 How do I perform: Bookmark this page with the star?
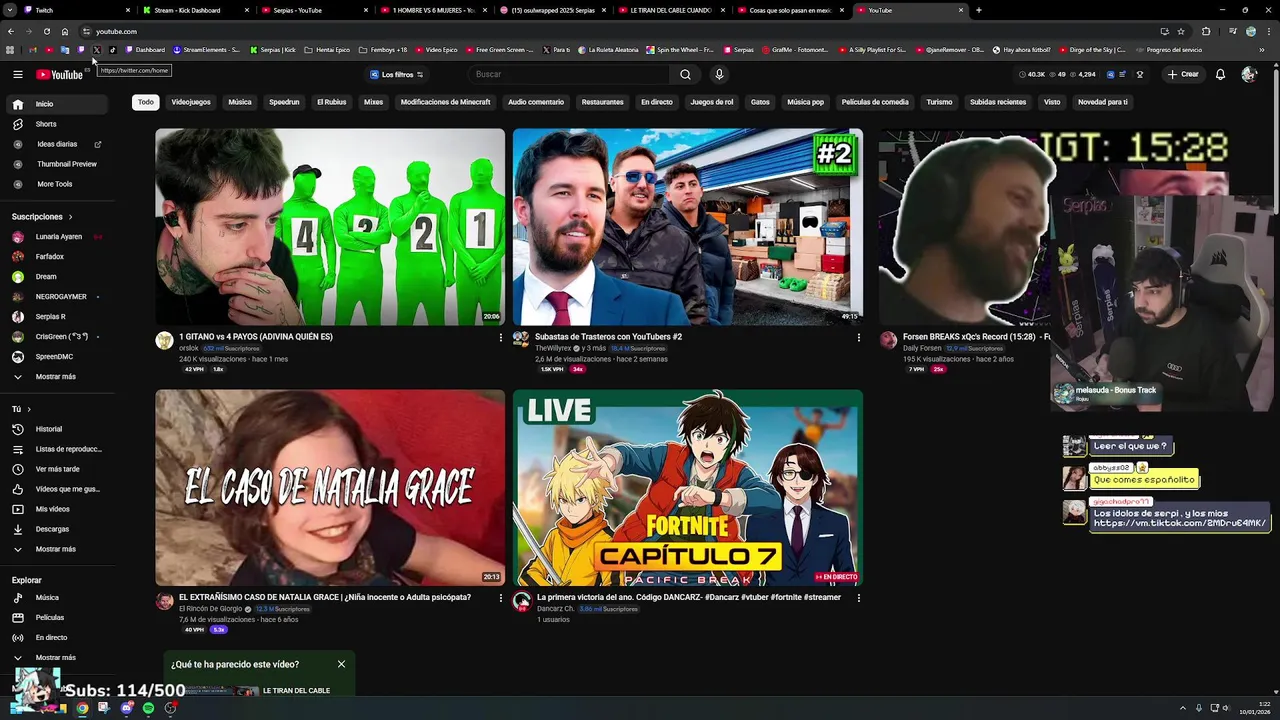(1181, 31)
